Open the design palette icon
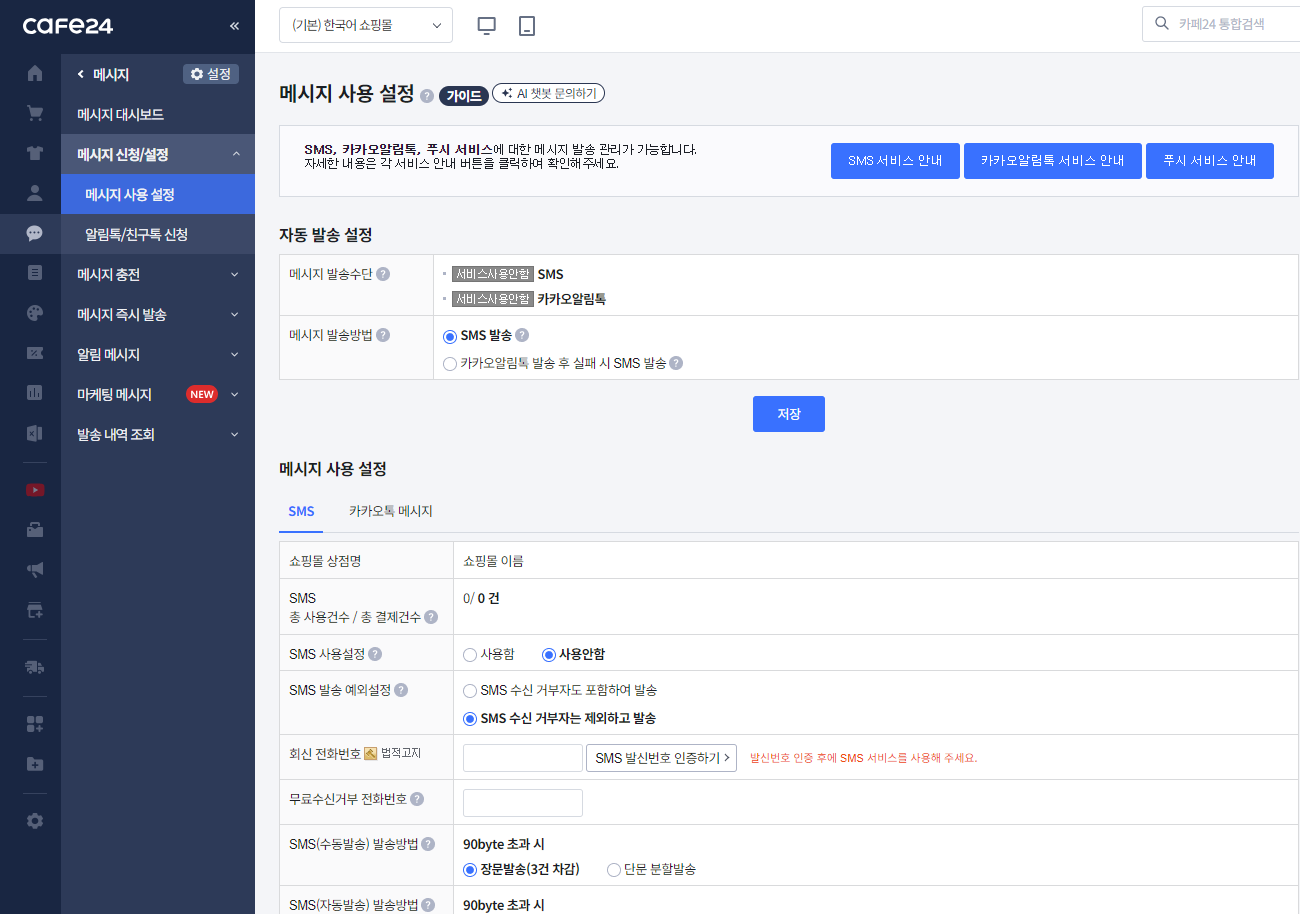 [35, 313]
